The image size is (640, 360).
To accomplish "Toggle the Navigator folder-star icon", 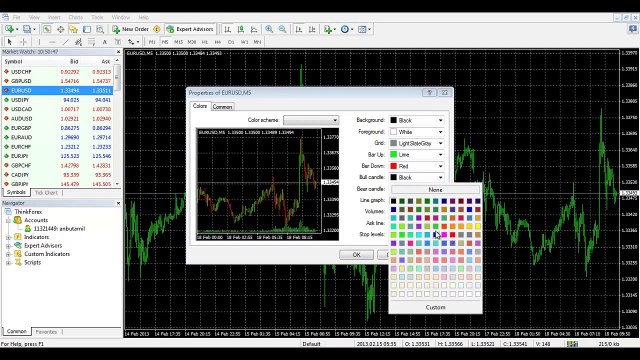I will click(73, 29).
